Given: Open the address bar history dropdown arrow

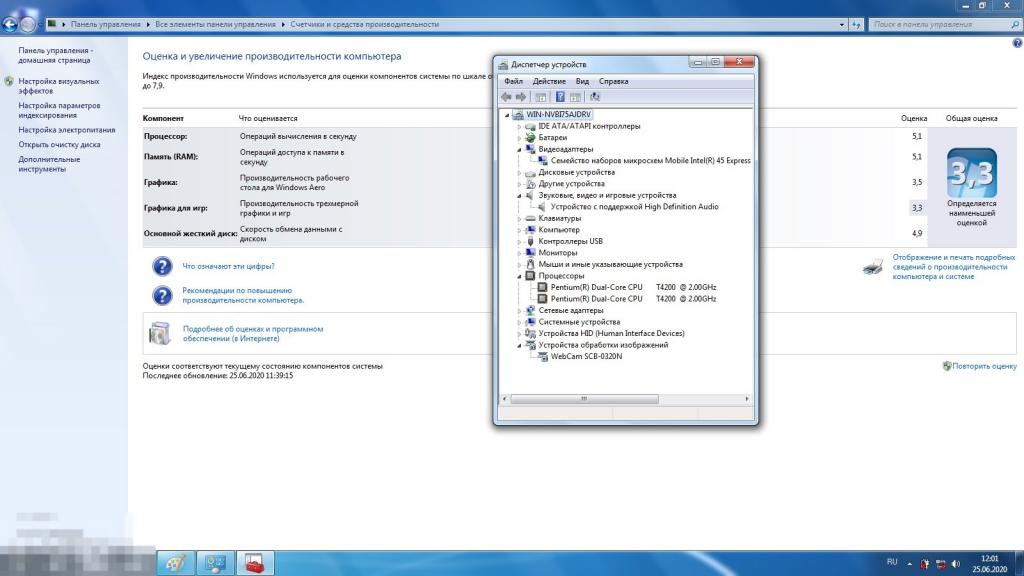Looking at the screenshot, I should tap(842, 25).
